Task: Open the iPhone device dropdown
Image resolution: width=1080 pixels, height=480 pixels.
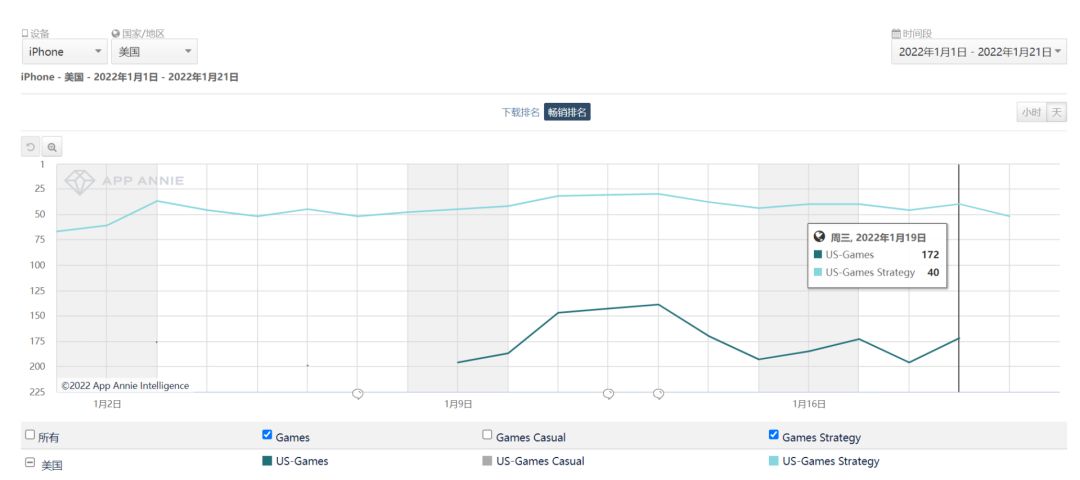Action: pos(64,52)
